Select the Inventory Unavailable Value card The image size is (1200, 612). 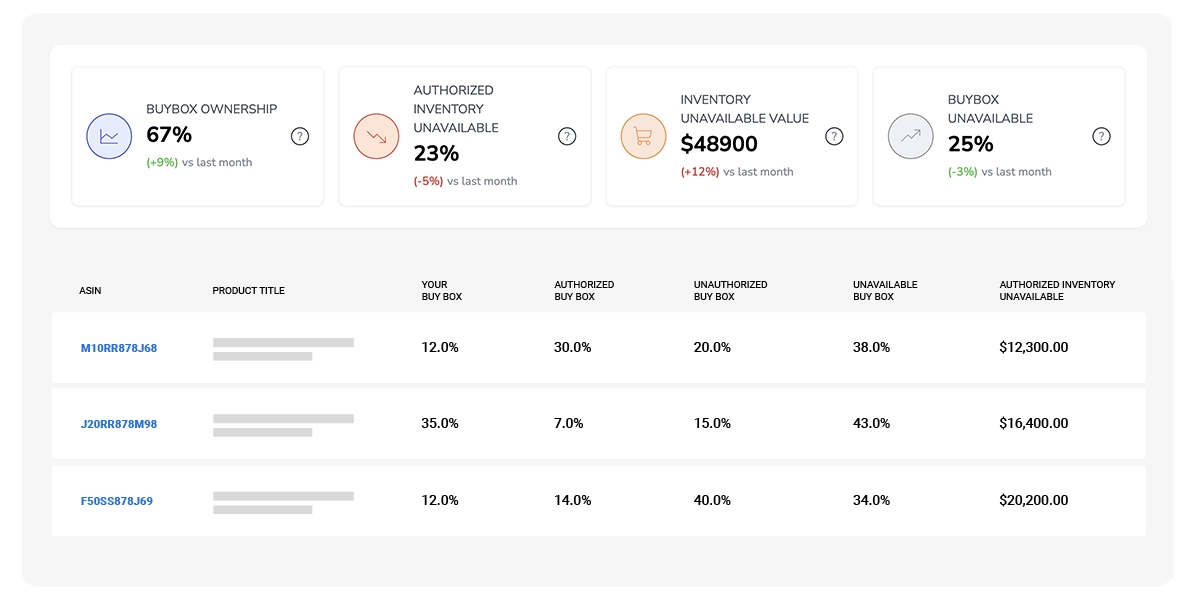(x=731, y=136)
